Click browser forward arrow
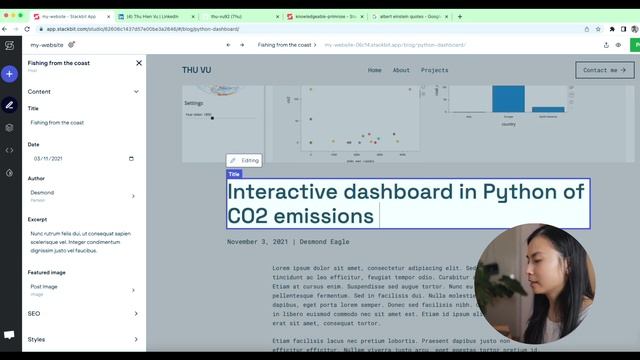 click(x=16, y=29)
